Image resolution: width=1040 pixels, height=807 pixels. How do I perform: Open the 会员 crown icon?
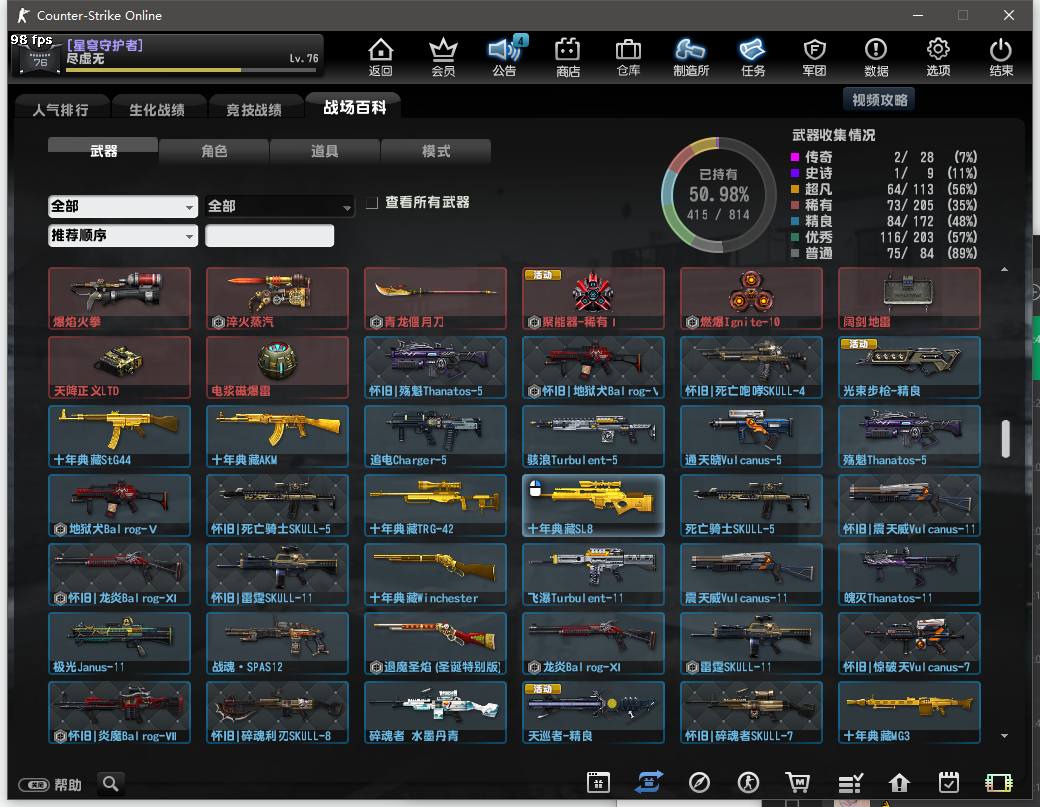tap(443, 56)
